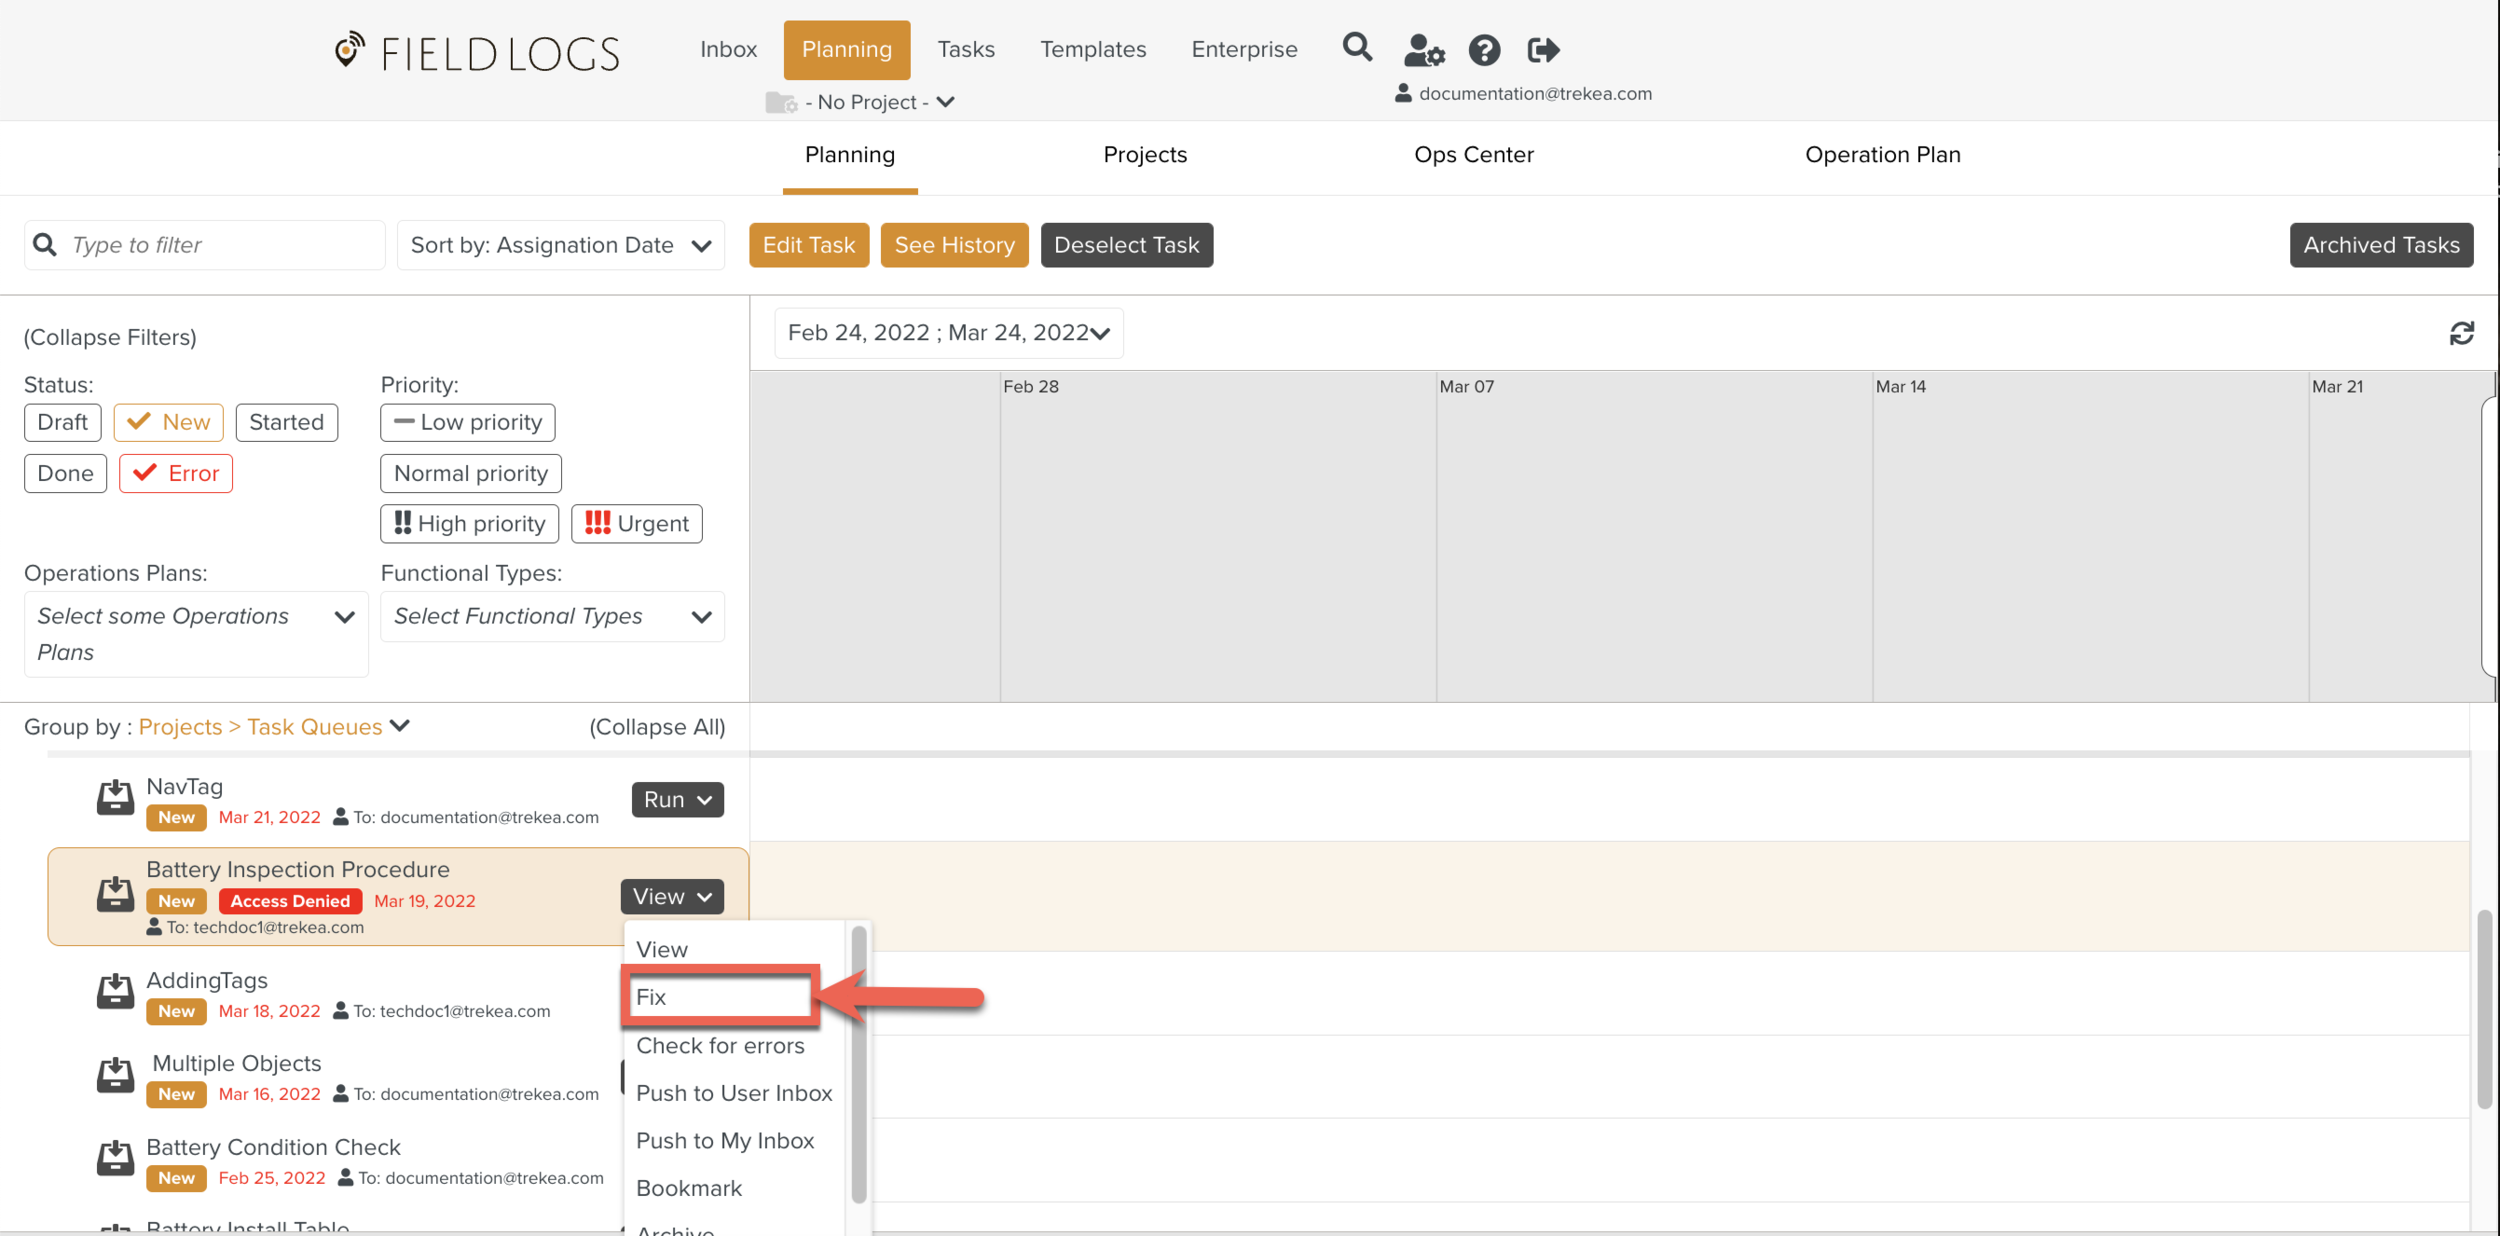Toggle the New status filter
2500x1236 pixels.
pos(168,422)
